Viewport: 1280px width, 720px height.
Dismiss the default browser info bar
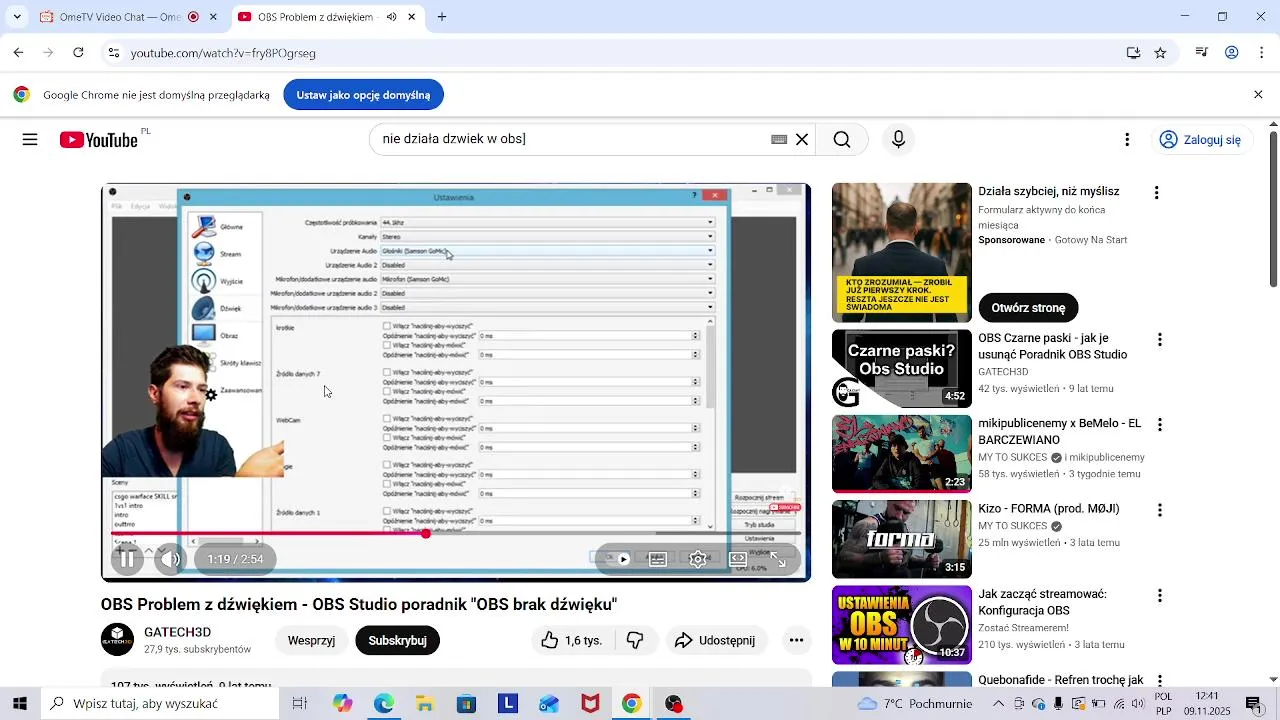tap(1258, 95)
